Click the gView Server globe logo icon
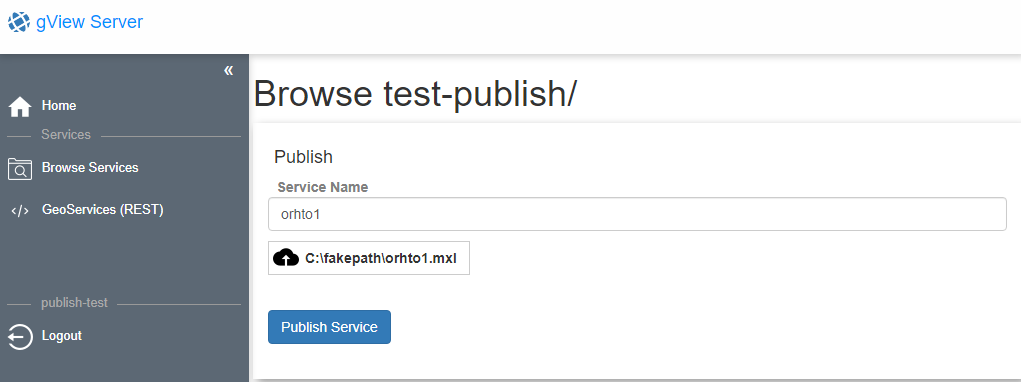Image resolution: width=1021 pixels, height=382 pixels. (x=19, y=22)
